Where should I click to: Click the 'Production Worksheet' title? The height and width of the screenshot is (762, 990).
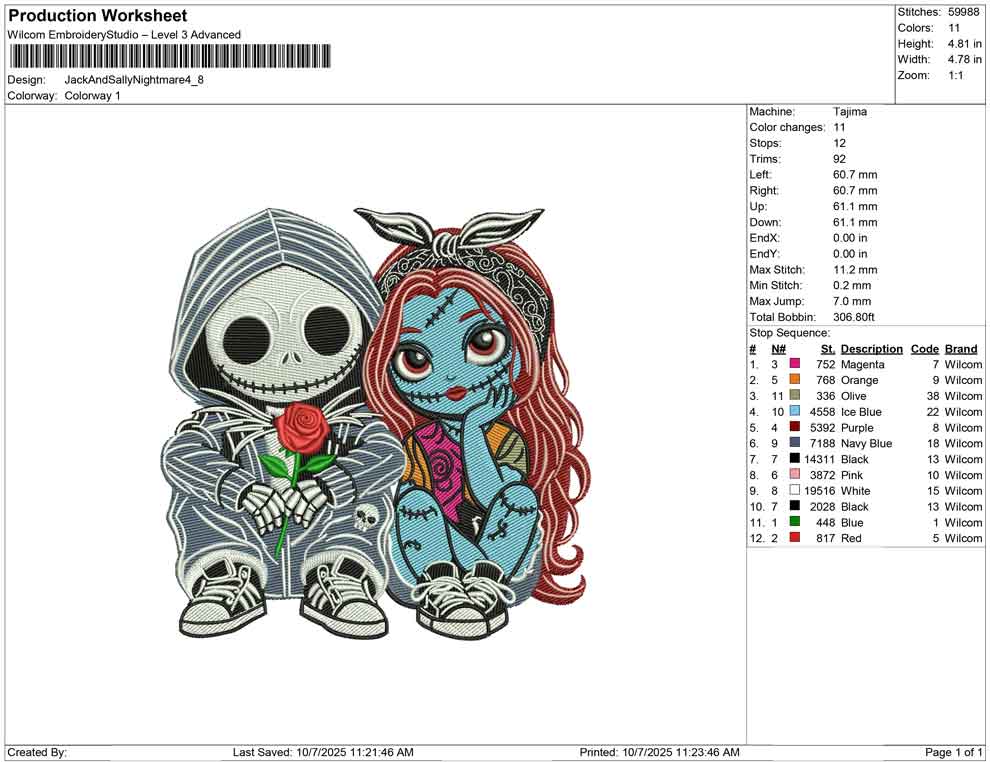98,16
